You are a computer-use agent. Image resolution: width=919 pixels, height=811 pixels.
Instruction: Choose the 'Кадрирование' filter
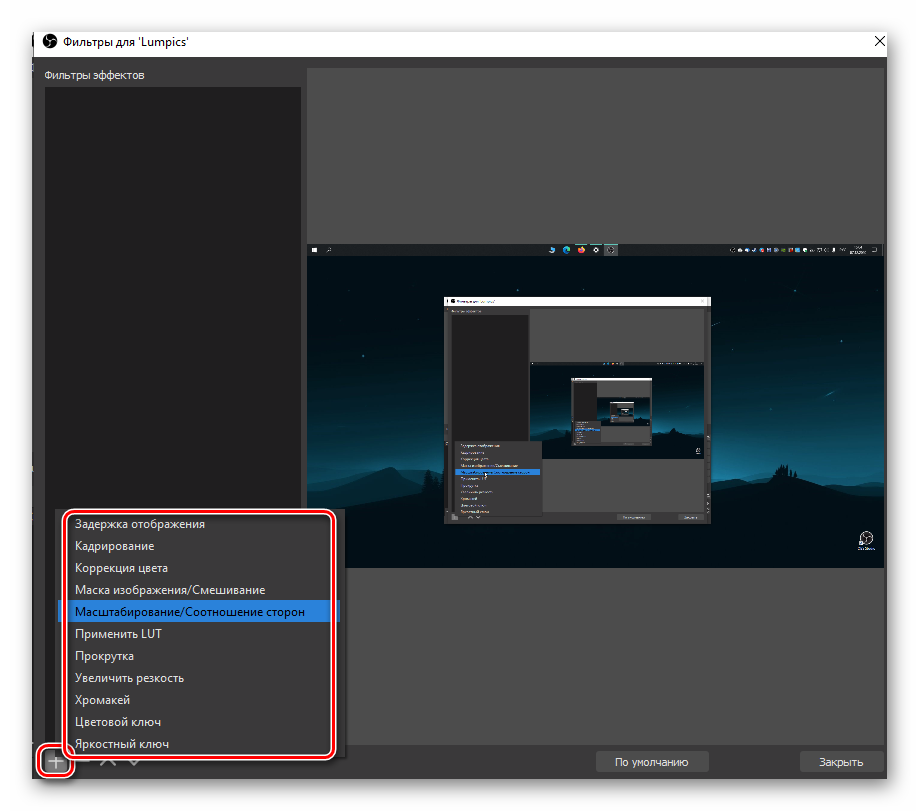pyautogui.click(x=114, y=546)
